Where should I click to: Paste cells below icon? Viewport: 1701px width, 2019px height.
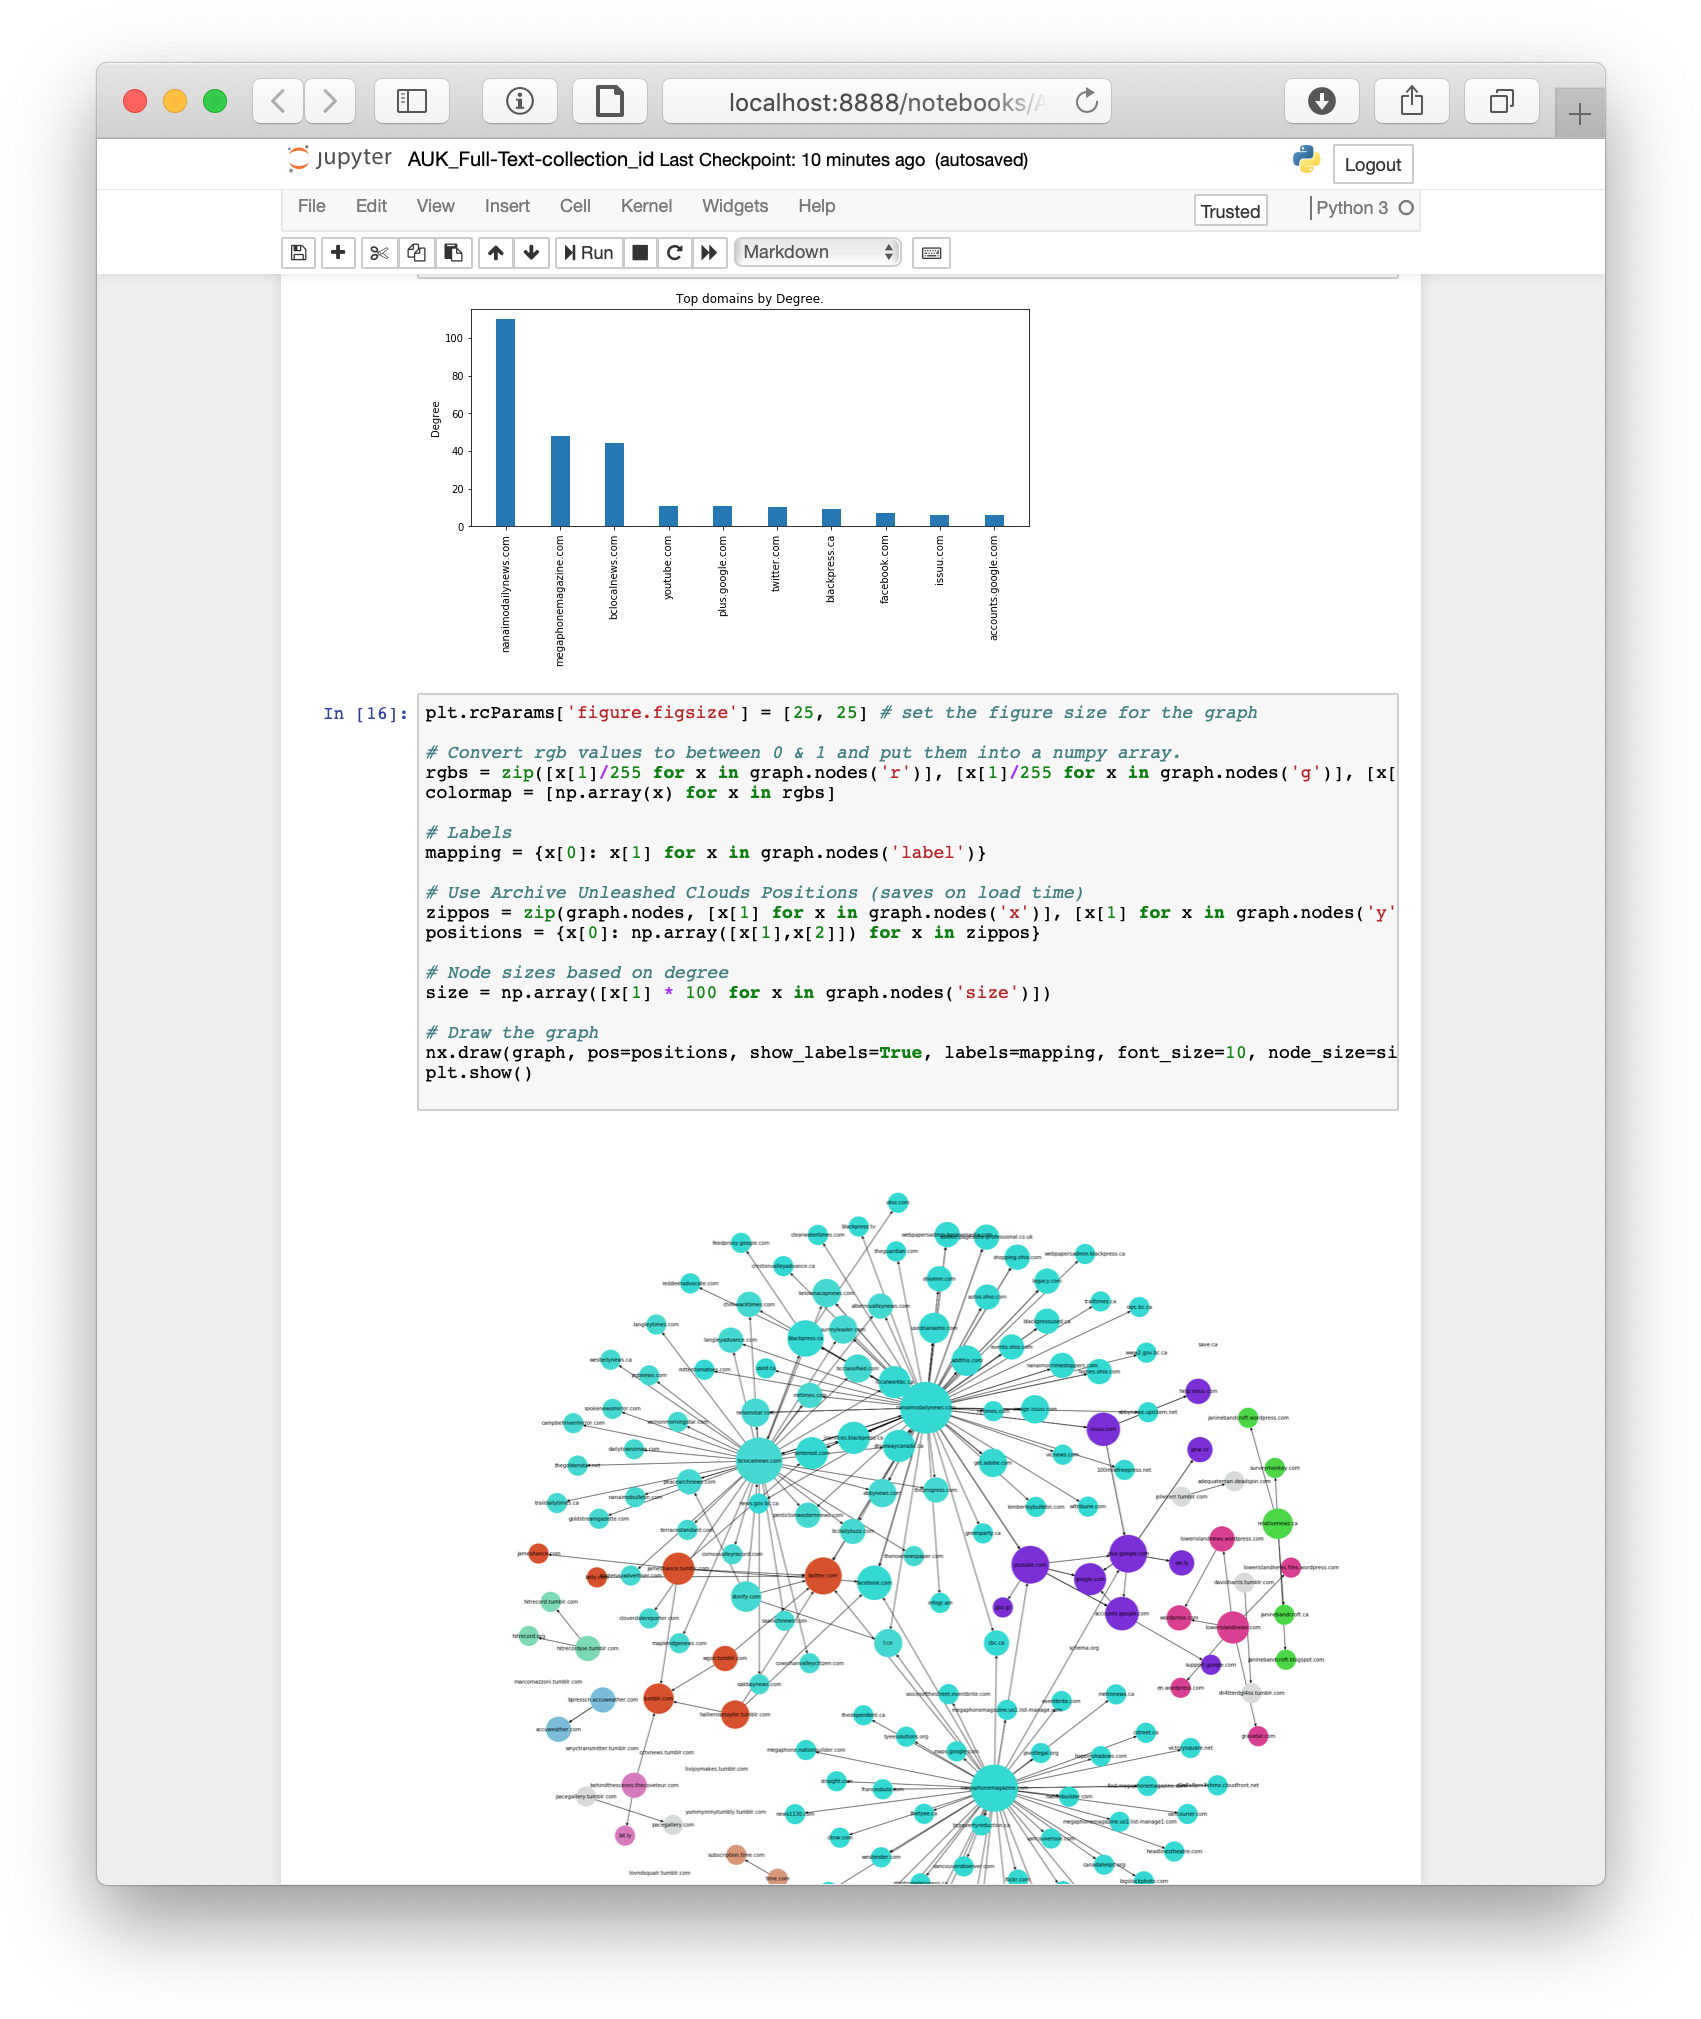tap(453, 253)
